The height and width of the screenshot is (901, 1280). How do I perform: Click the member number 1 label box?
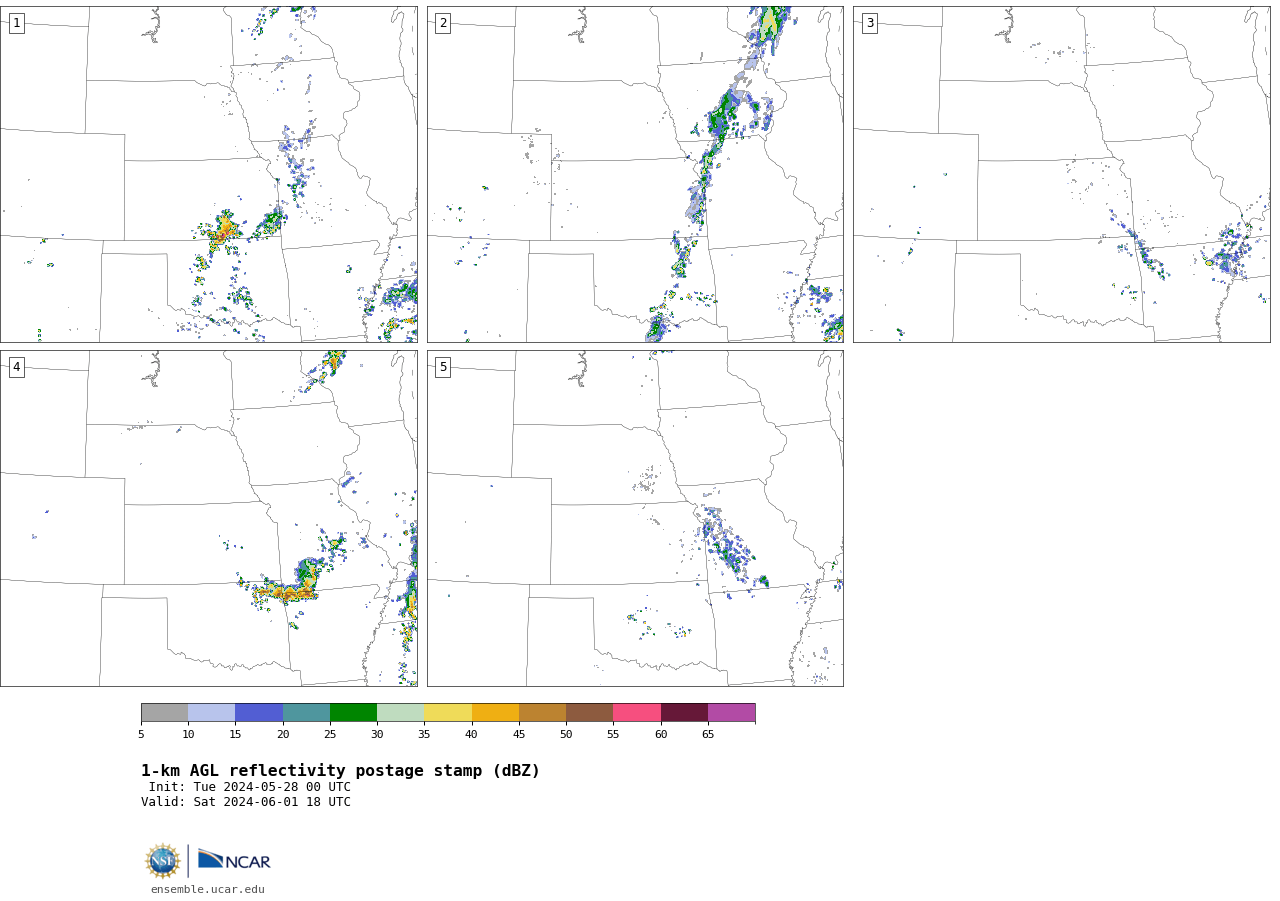[x=16, y=23]
